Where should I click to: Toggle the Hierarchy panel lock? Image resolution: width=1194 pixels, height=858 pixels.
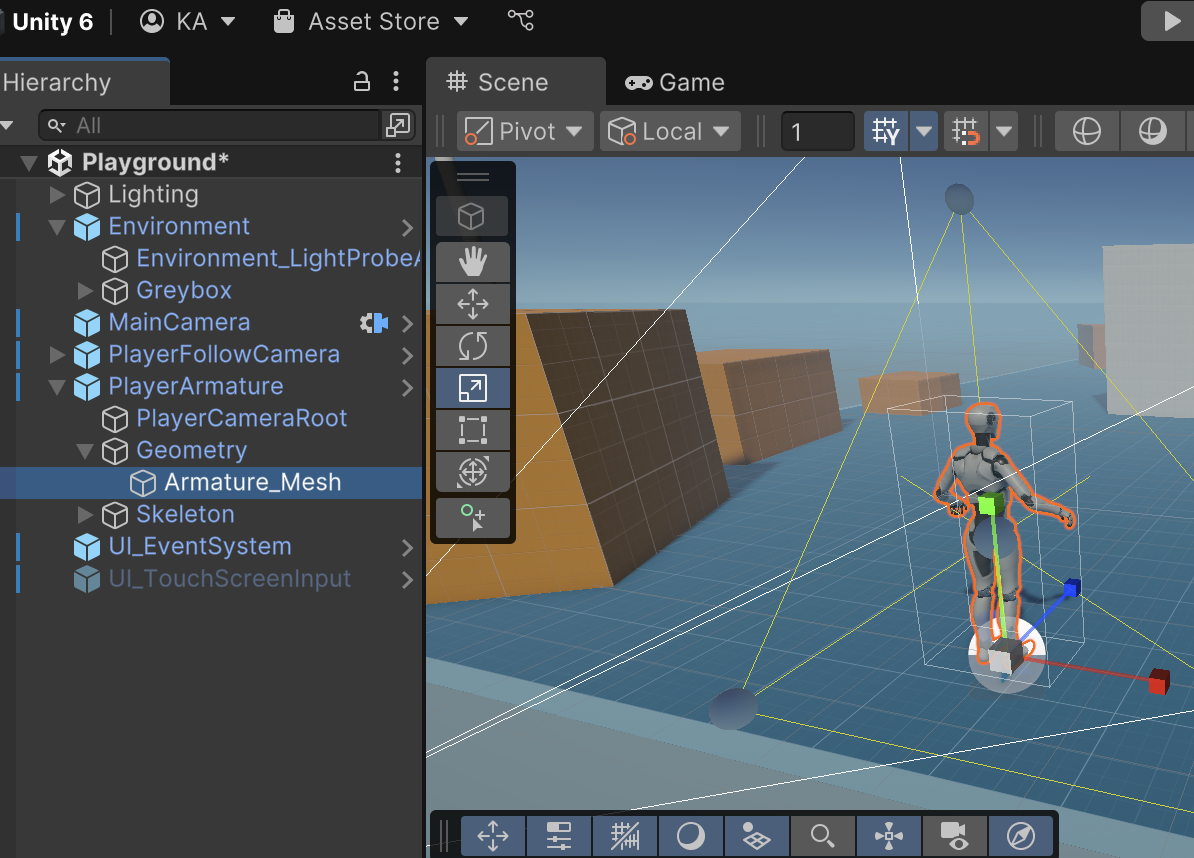(x=363, y=82)
